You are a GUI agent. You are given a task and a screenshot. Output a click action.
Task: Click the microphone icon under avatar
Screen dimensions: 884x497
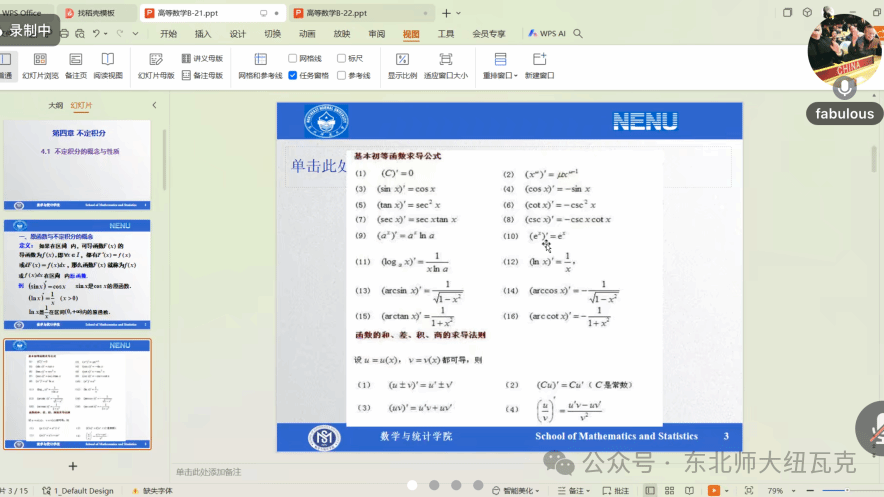click(844, 88)
